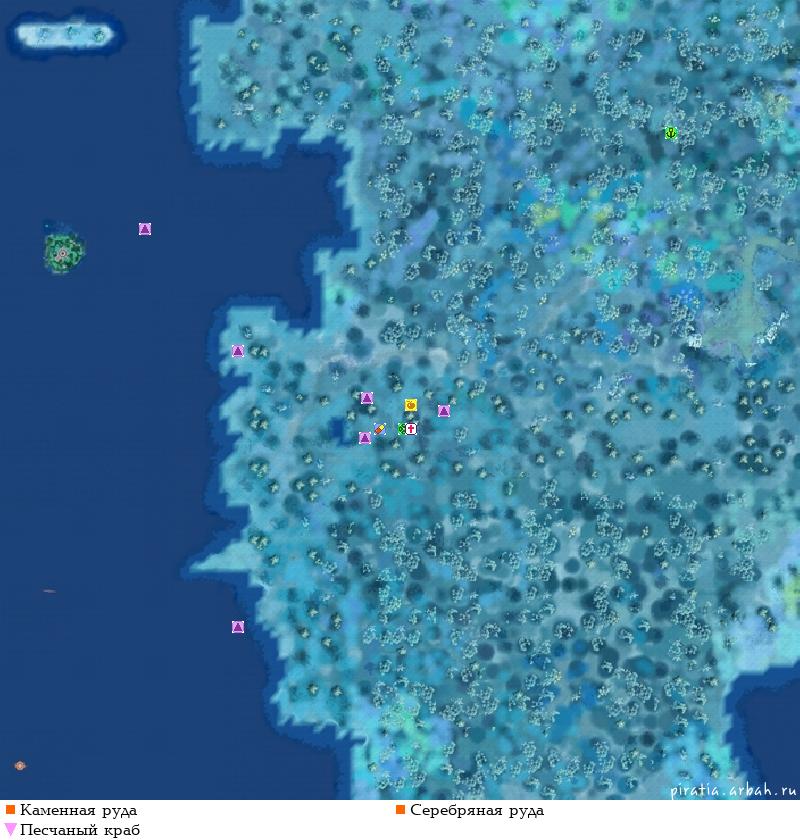Click the orange square beside Каменная руда
The width and height of the screenshot is (800, 840).
[x=10, y=809]
